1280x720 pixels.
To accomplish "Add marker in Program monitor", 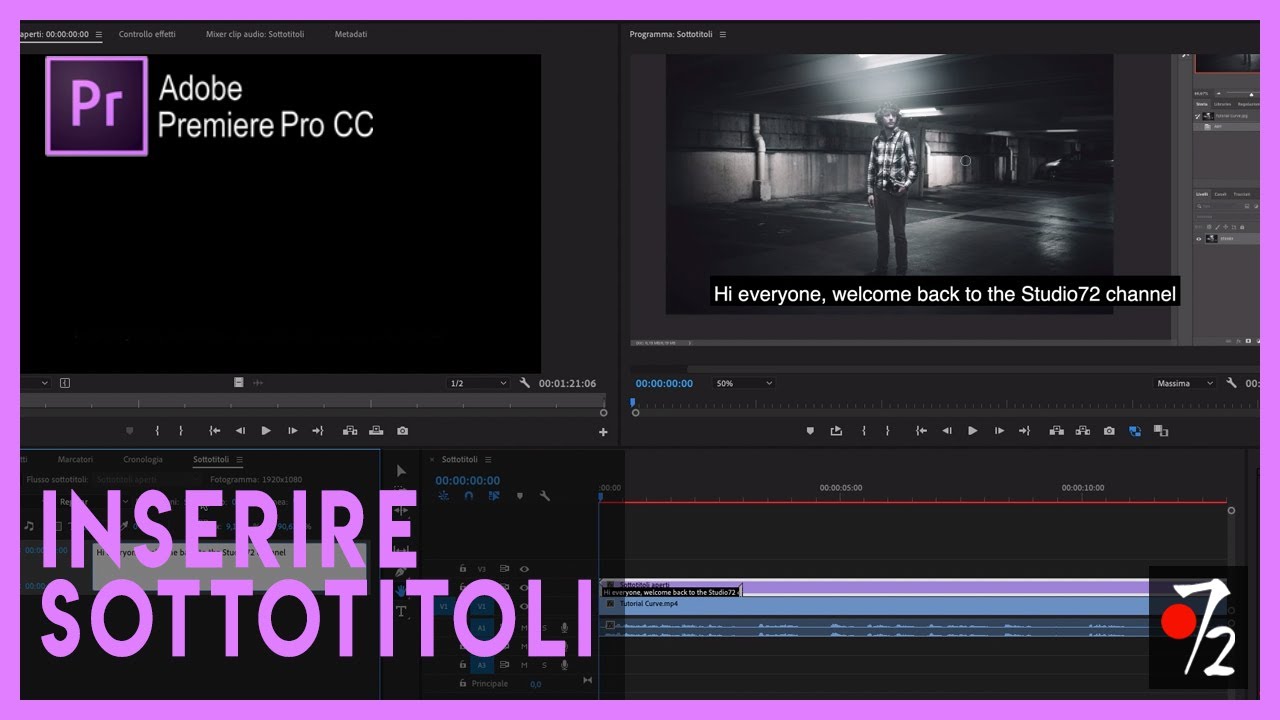I will [x=810, y=431].
